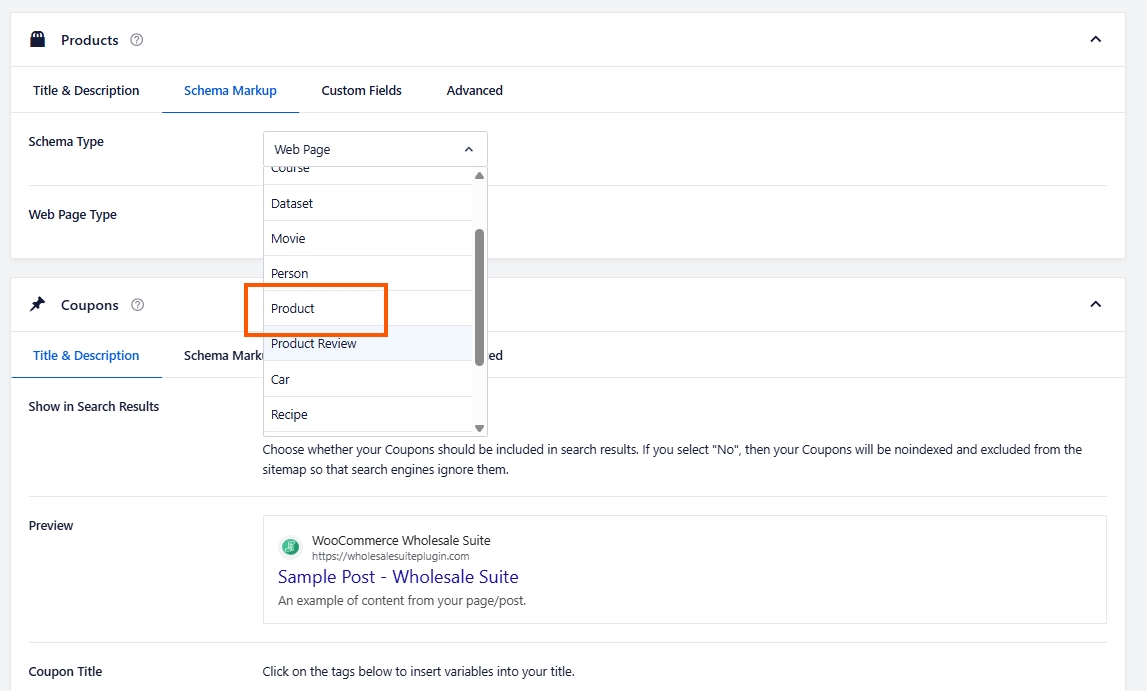Image resolution: width=1147 pixels, height=691 pixels.
Task: Collapse the Coupons section chevron
Action: [x=1095, y=305]
